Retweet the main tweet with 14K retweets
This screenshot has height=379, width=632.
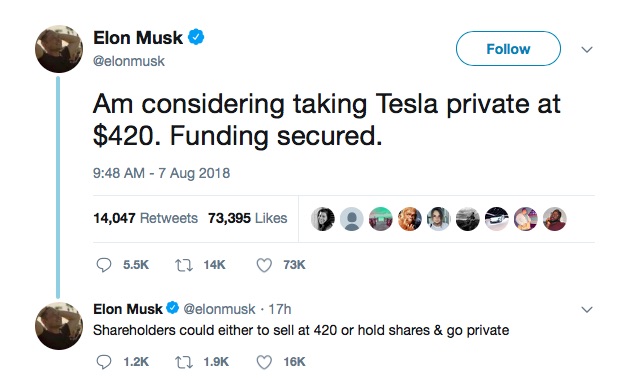click(183, 265)
